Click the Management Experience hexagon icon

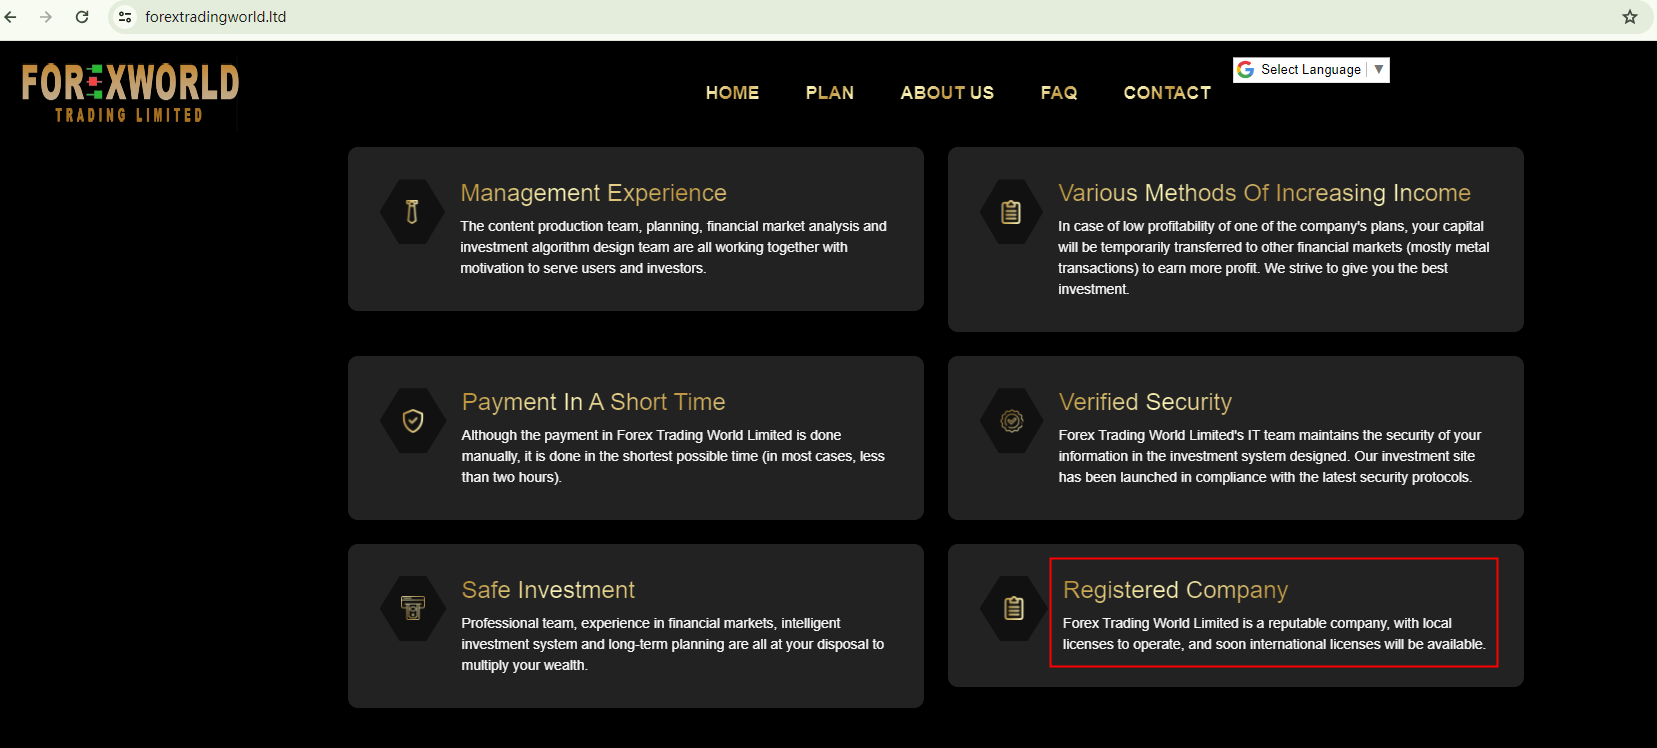[x=412, y=211]
